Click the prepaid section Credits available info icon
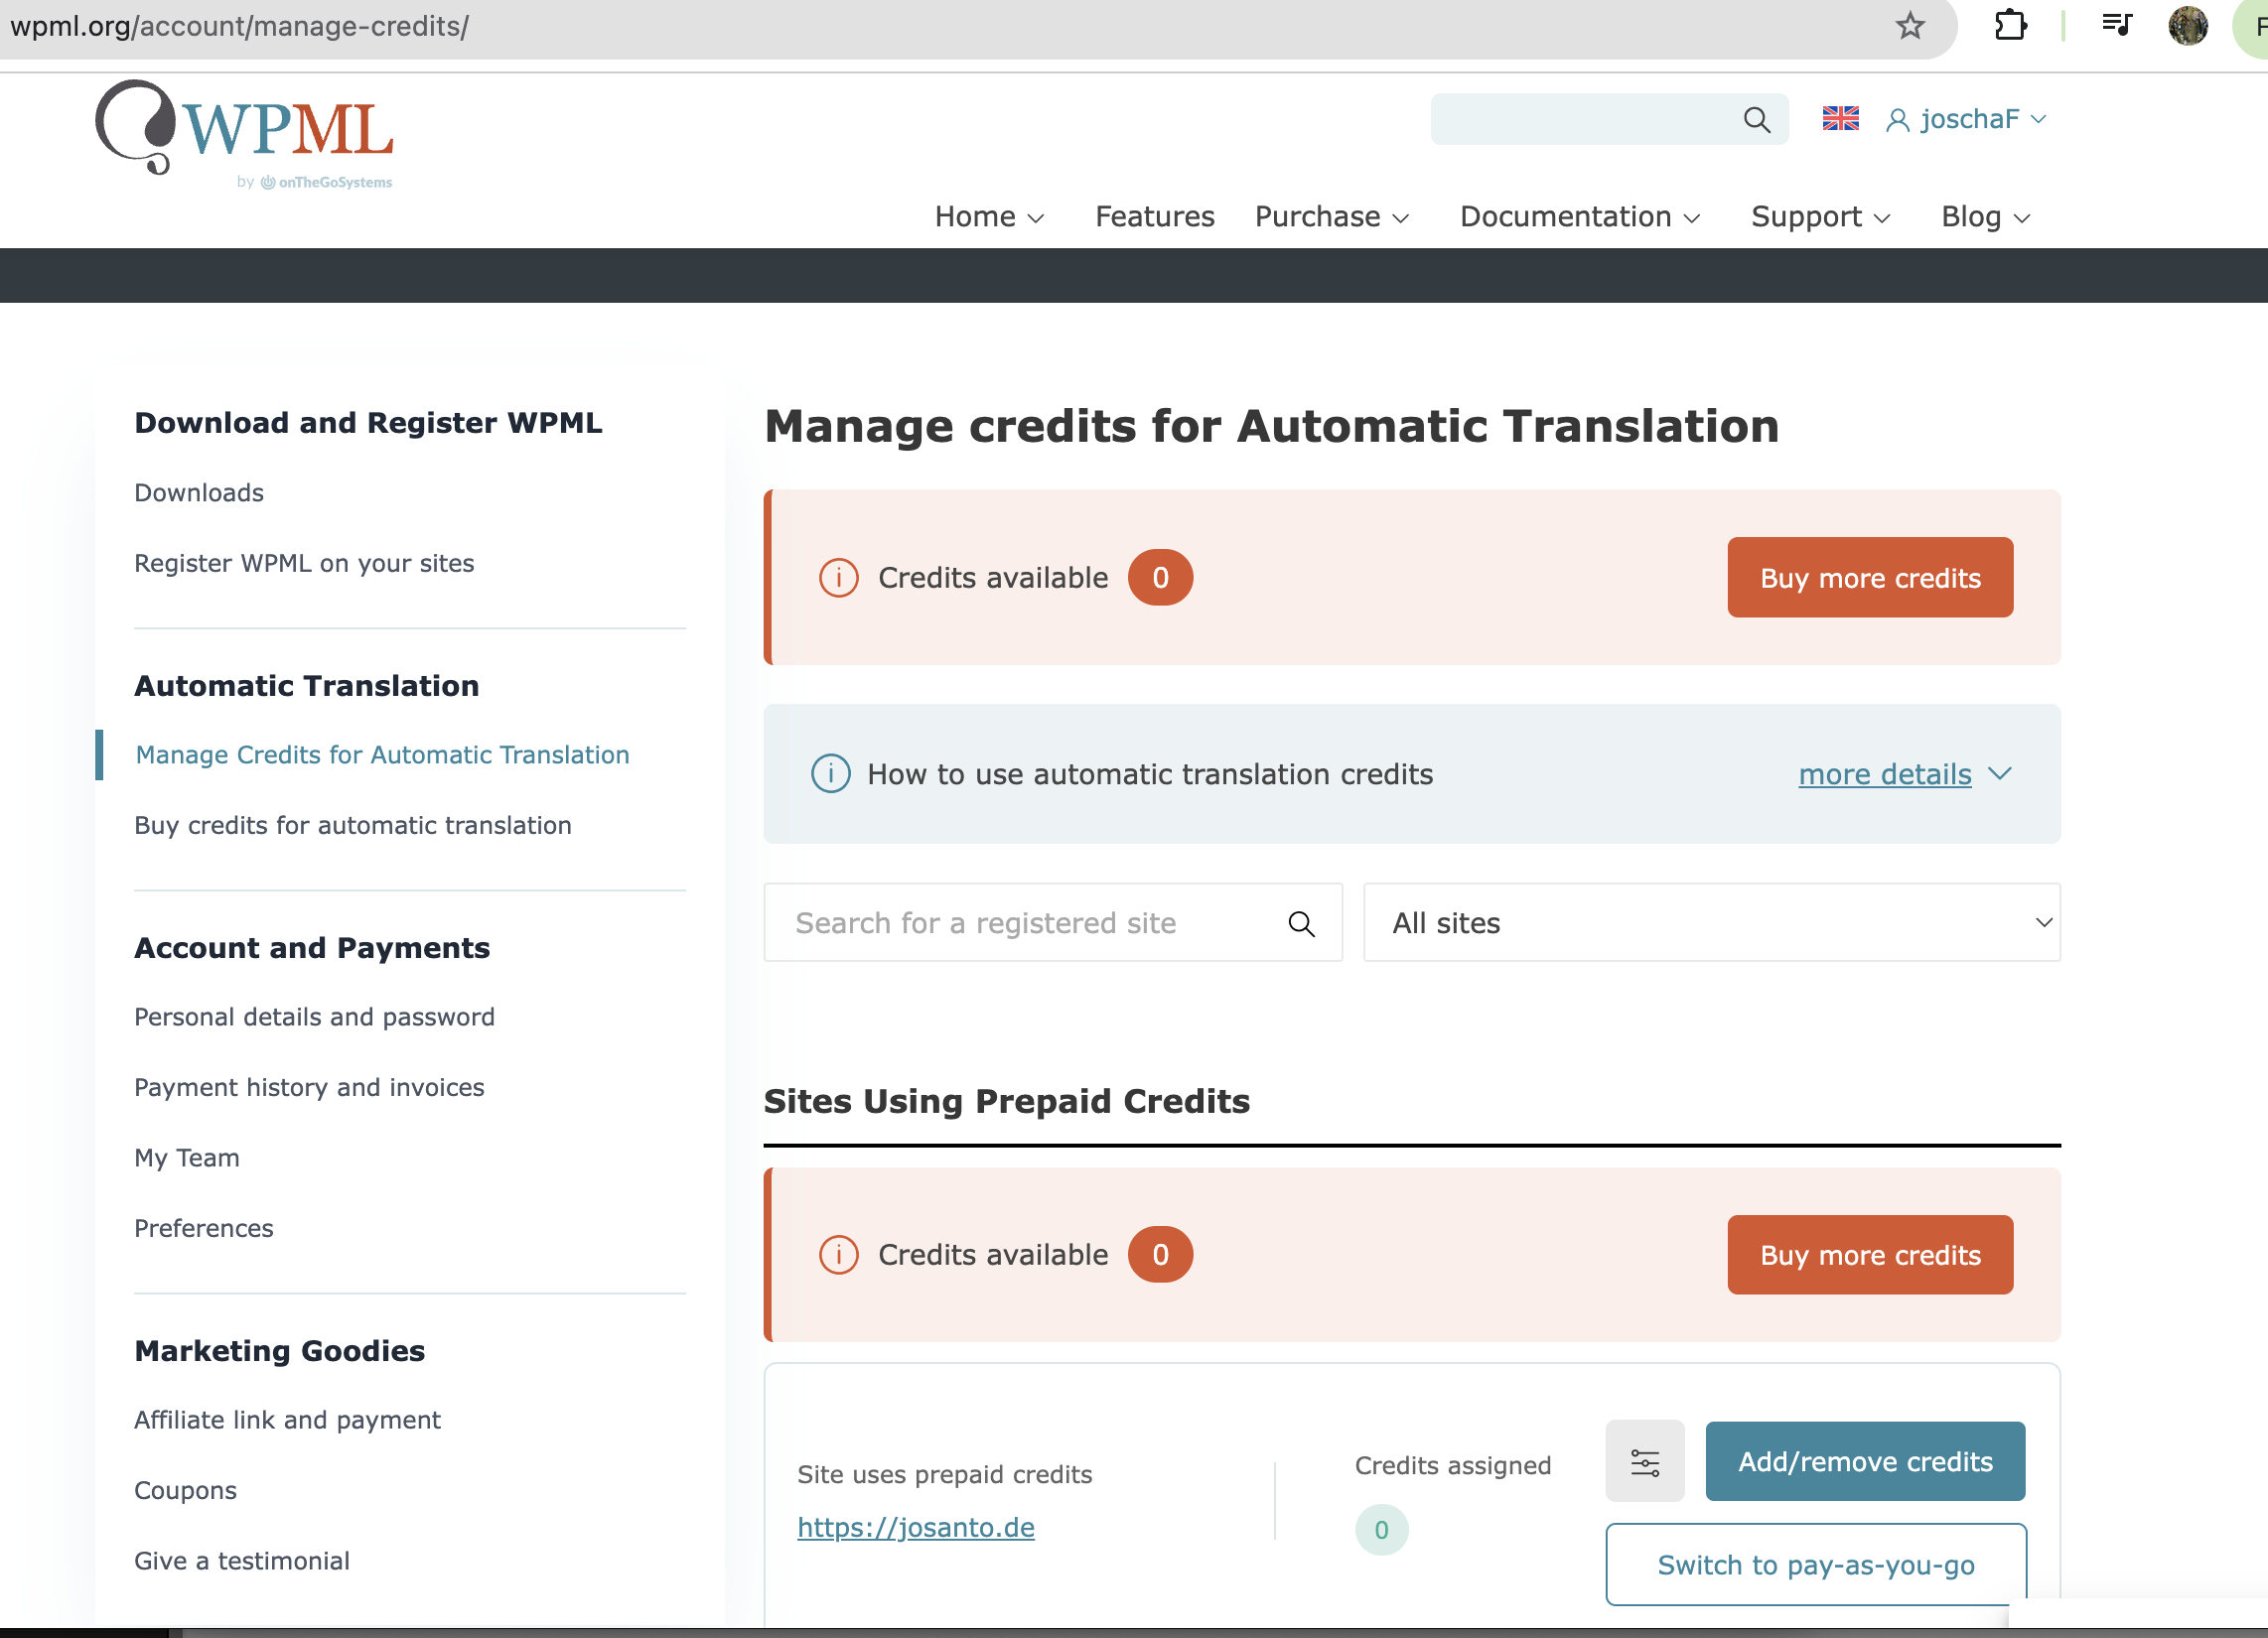Screen dimensions: 2268x1638 click(x=838, y=1255)
